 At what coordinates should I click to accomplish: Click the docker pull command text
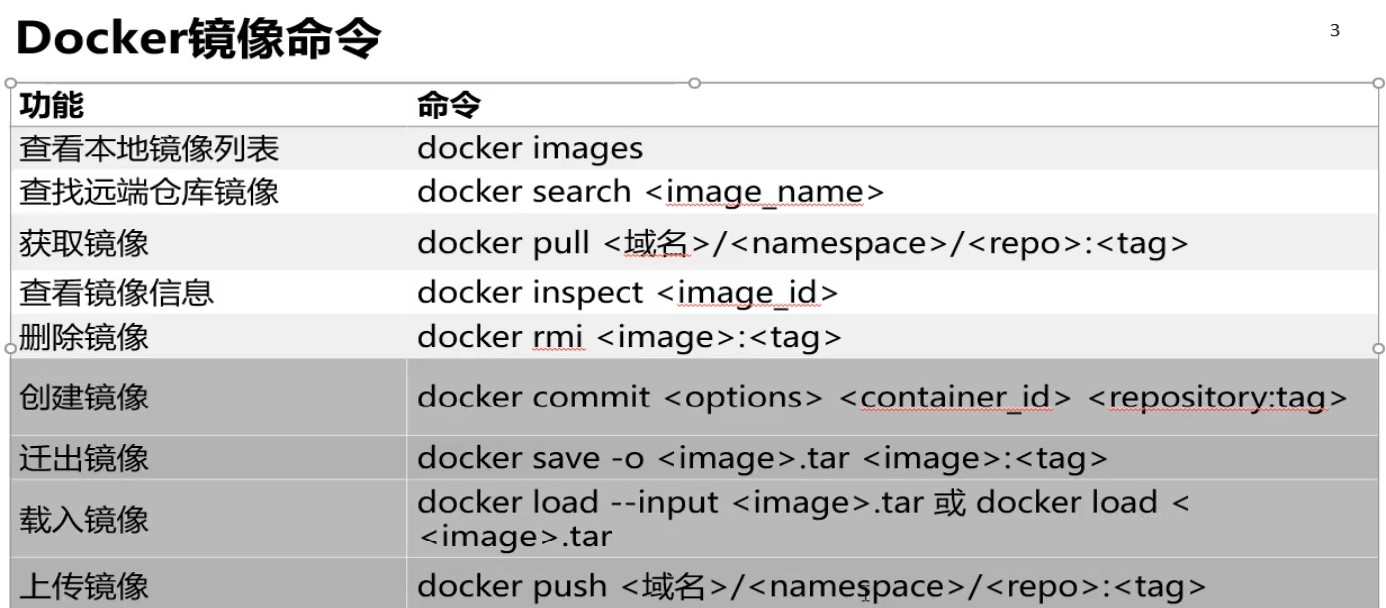click(803, 243)
